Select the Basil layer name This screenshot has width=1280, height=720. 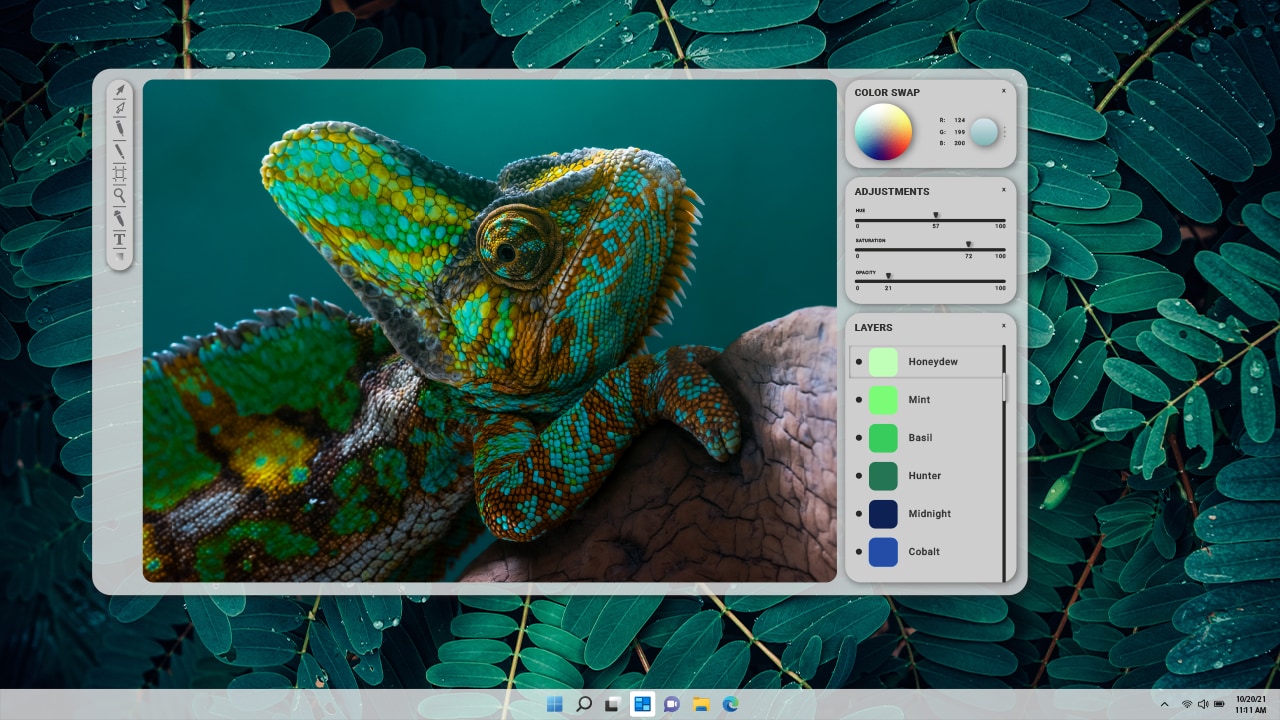pos(920,438)
